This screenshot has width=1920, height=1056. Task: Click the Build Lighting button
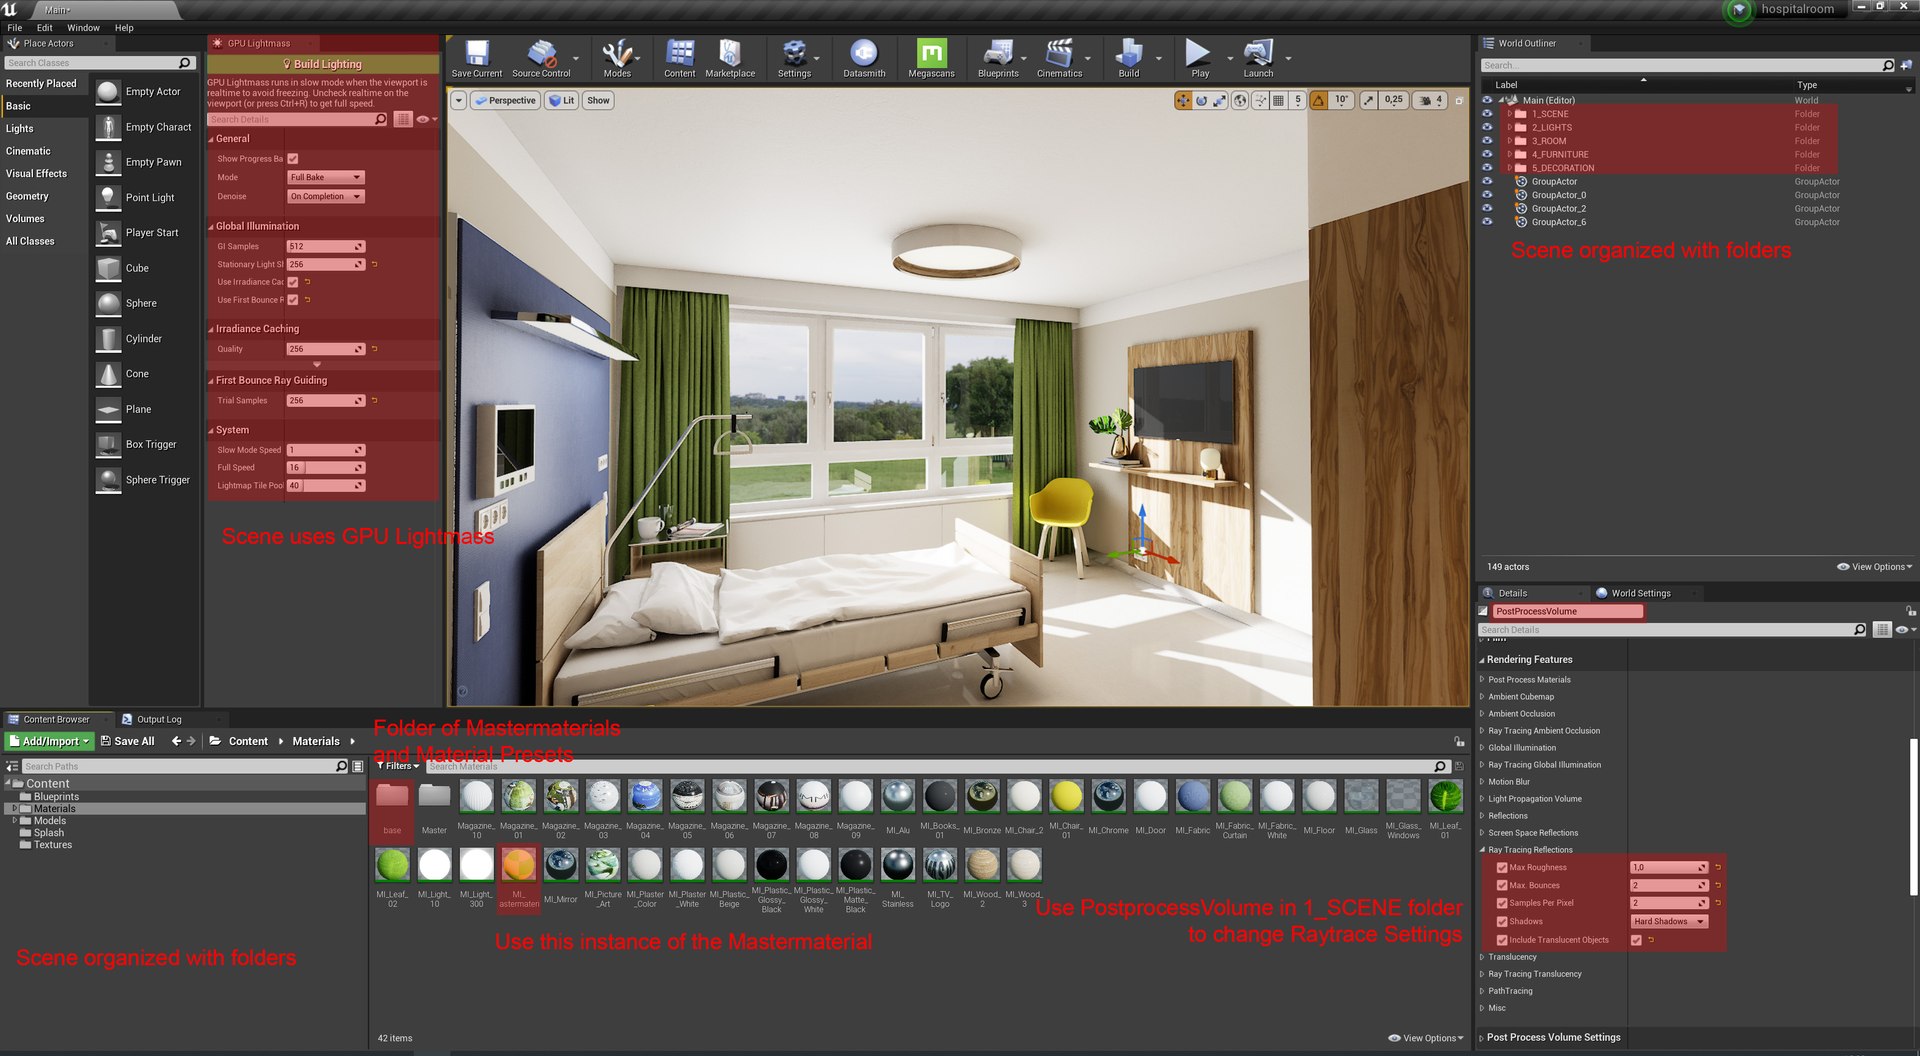[x=322, y=64]
